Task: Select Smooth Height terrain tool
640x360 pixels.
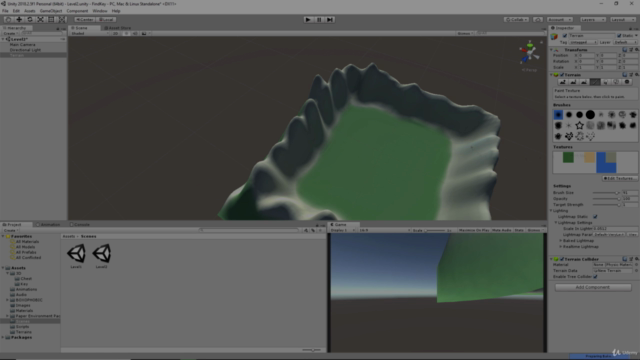Action: 584,82
